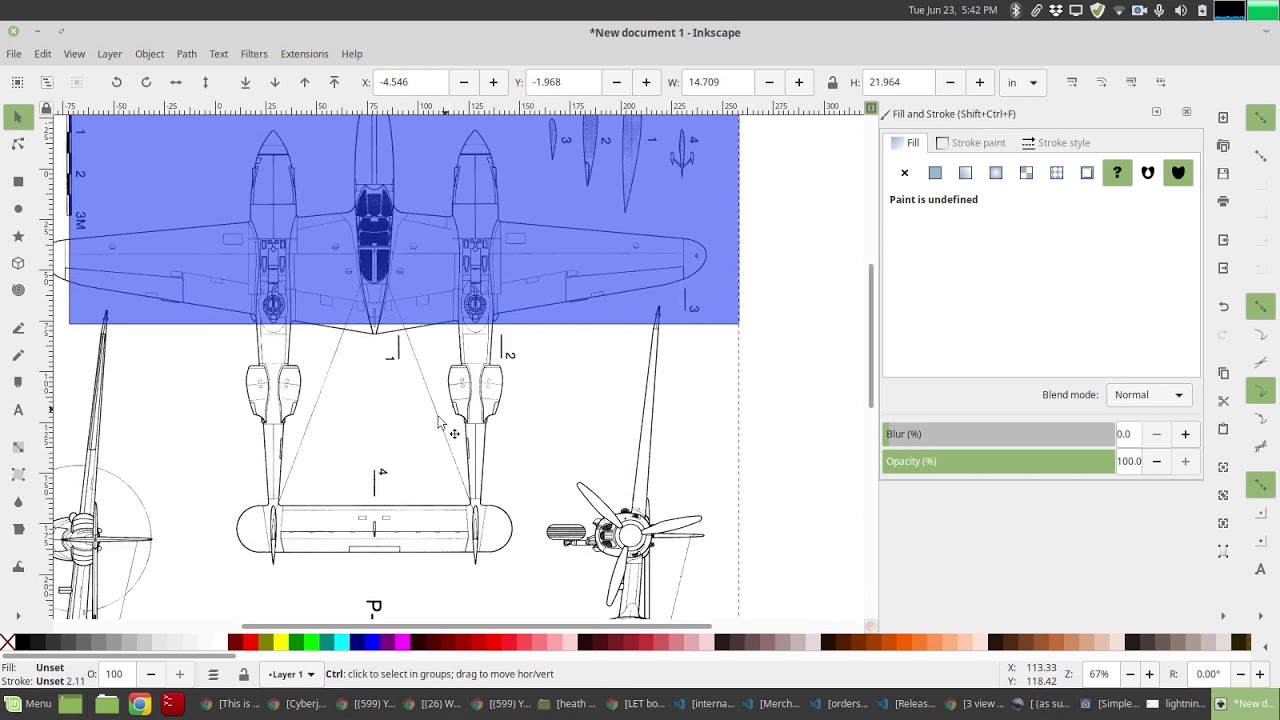Screen dimensions: 1280x720
Task: Choose Swatch fill
Action: point(1087,173)
